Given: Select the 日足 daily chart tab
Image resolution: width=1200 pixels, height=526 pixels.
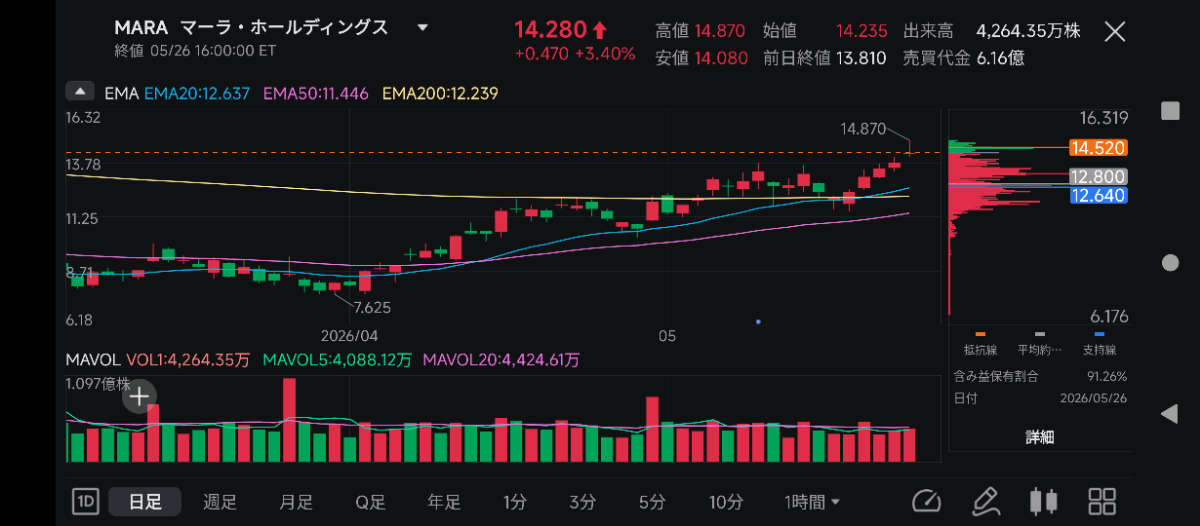Looking at the screenshot, I should (144, 501).
